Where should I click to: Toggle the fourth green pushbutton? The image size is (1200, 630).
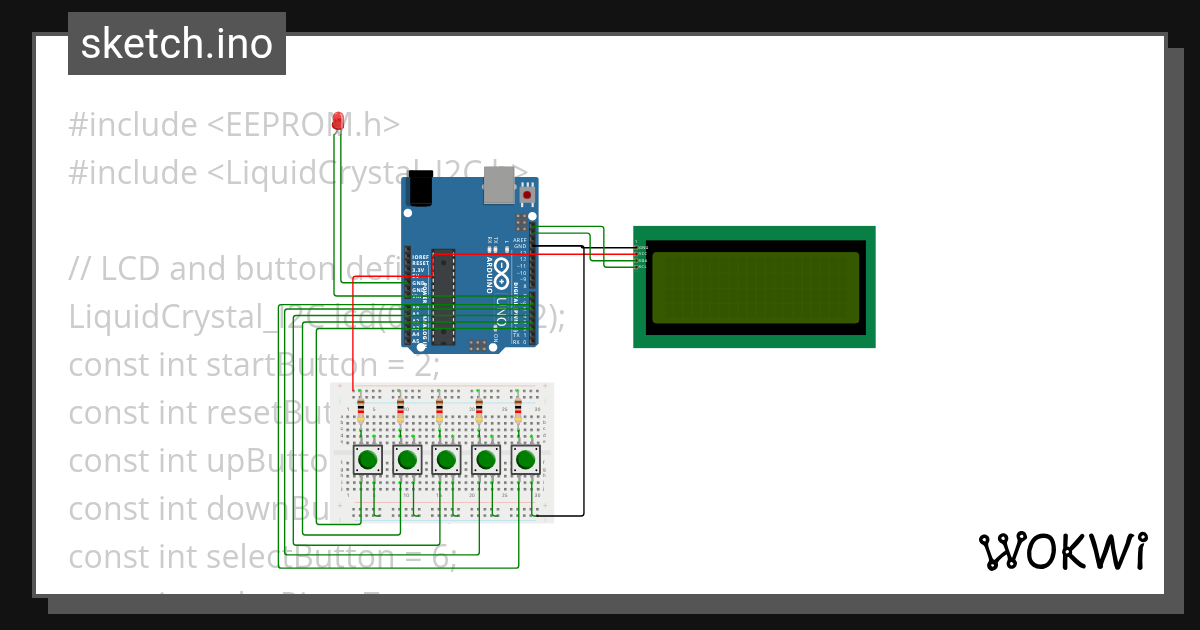(486, 460)
